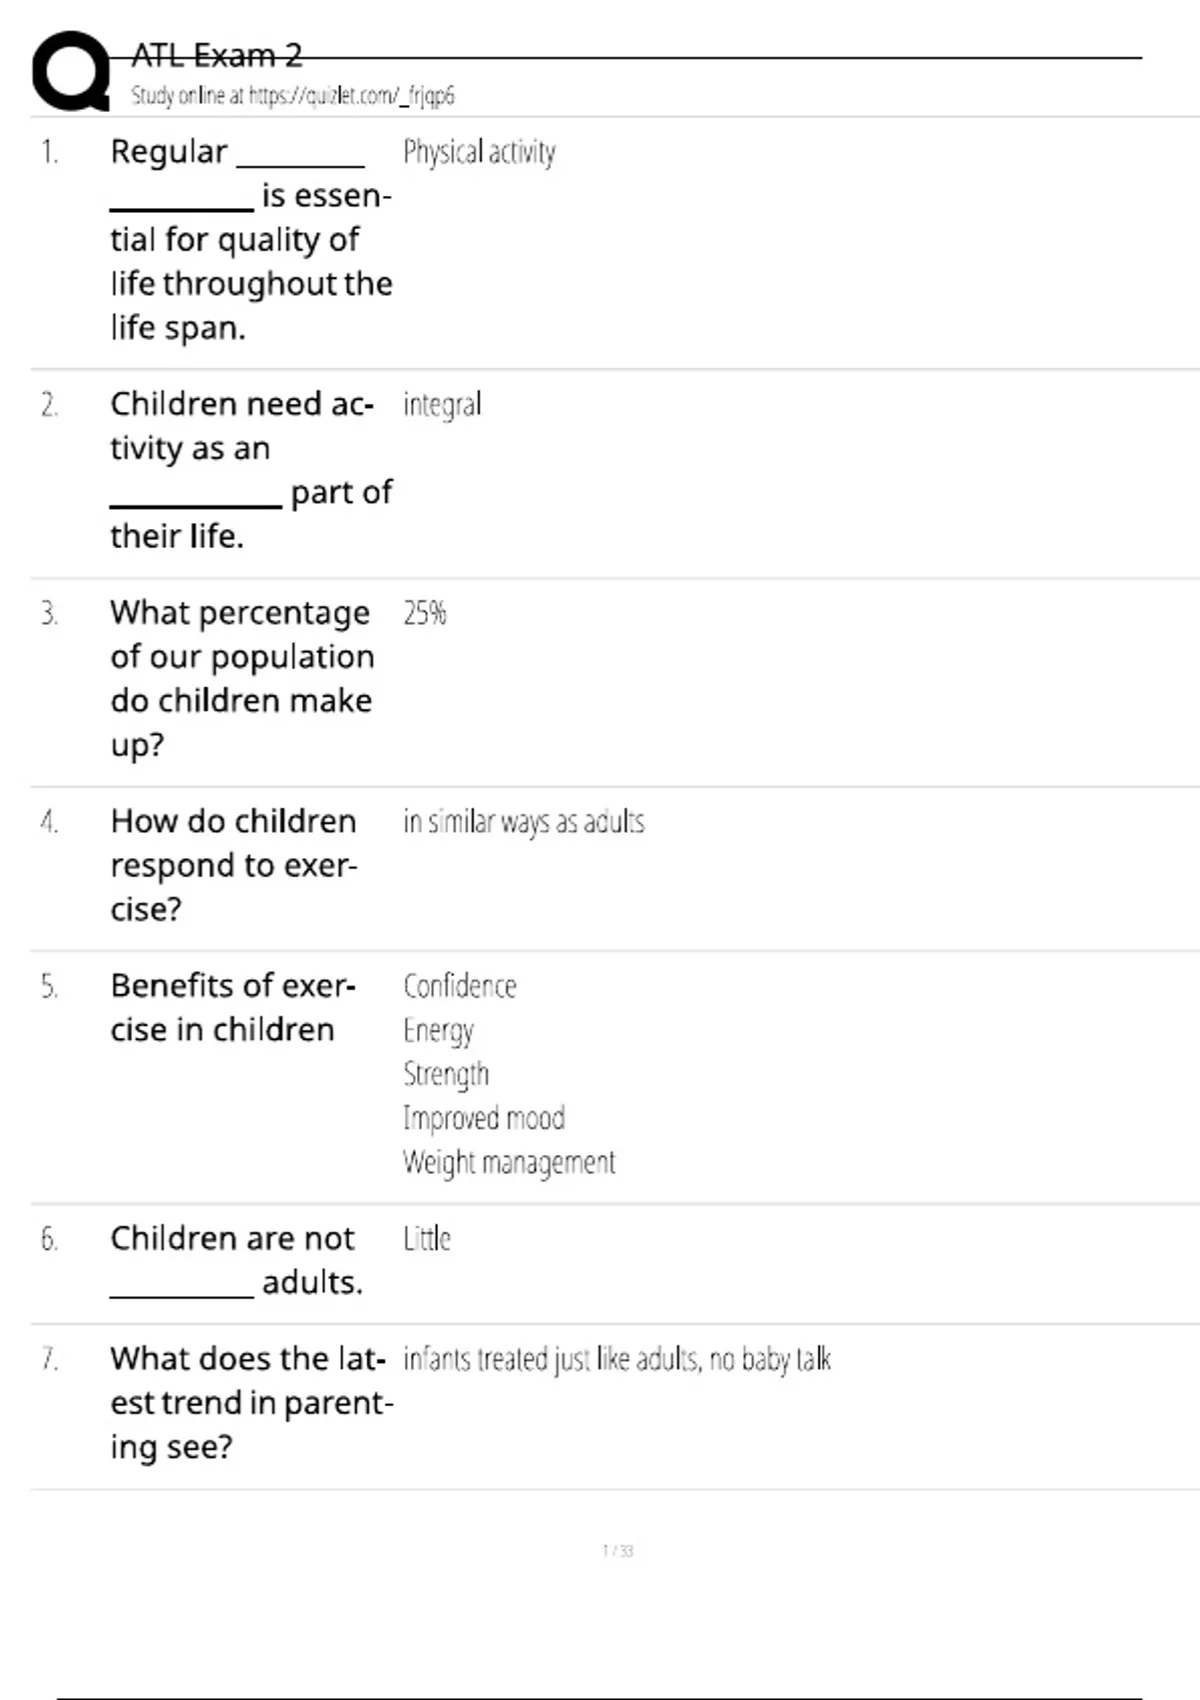Screen dimensions: 1200x1700
Task: Click the ATL Exam 2 title
Action: (x=216, y=55)
